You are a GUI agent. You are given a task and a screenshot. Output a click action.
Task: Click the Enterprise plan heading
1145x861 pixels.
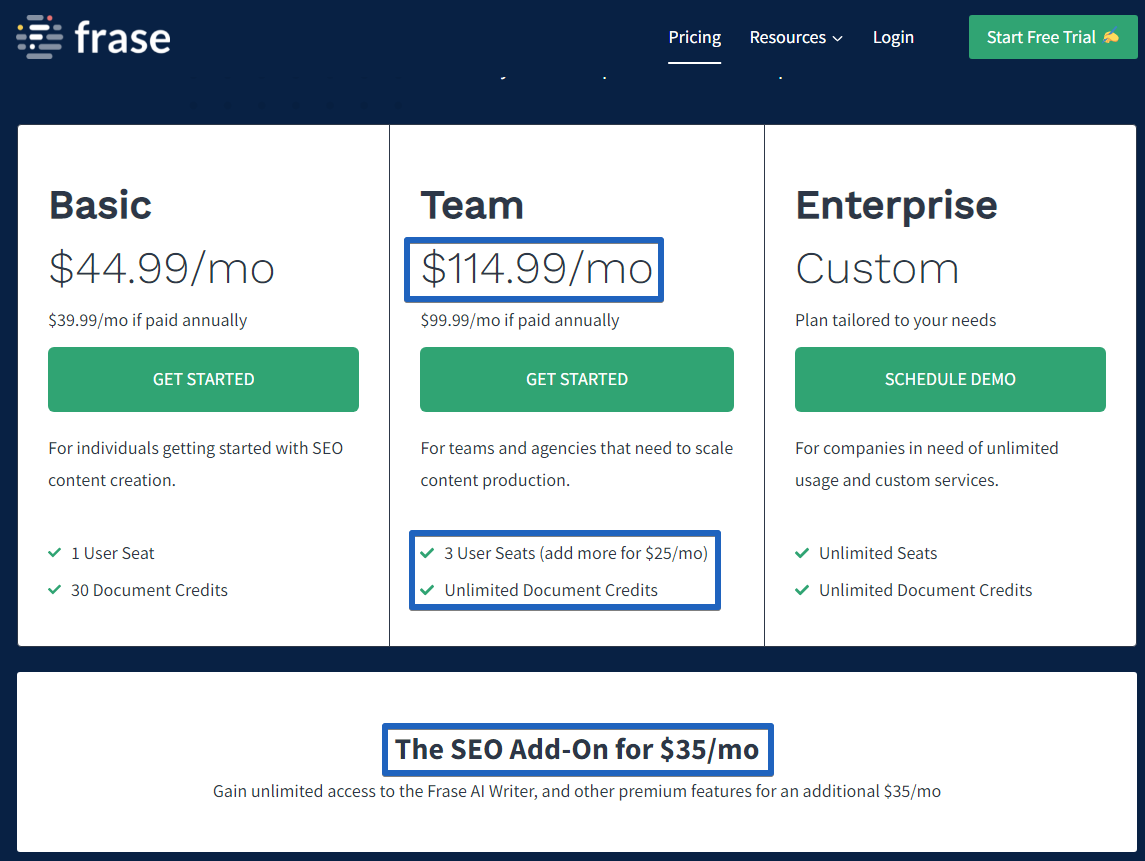pyautogui.click(x=897, y=206)
